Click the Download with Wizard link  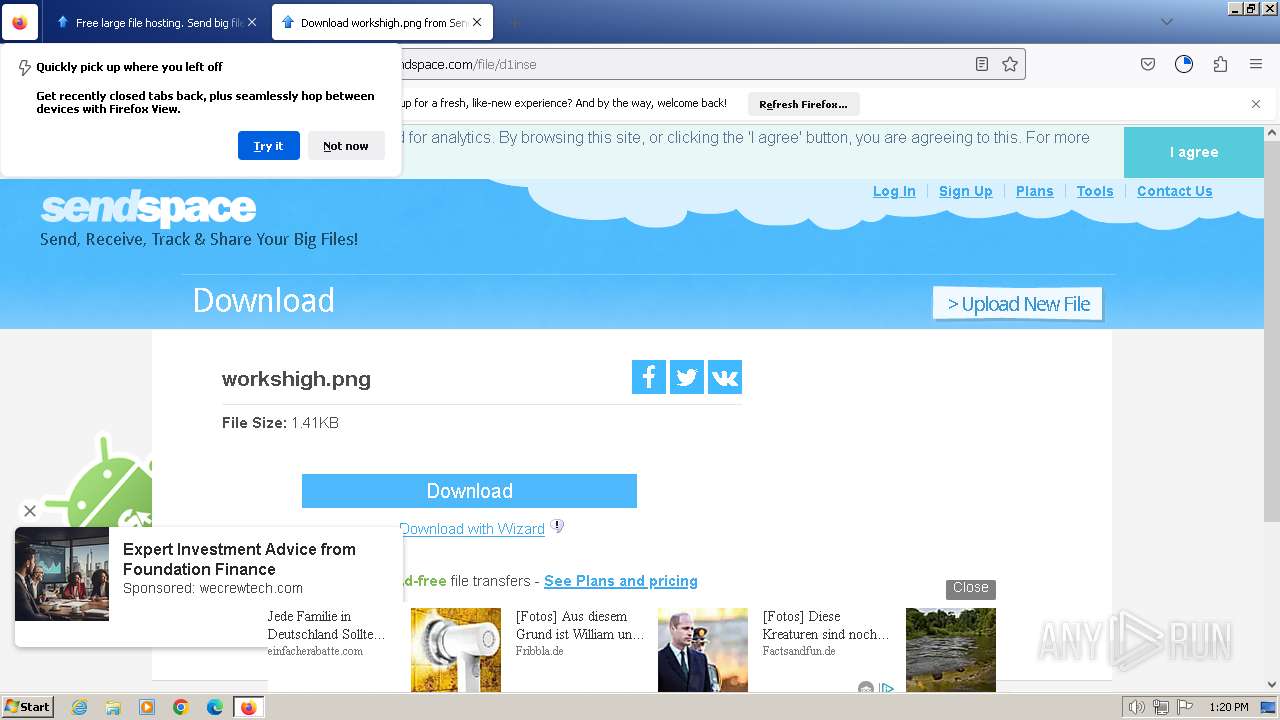tap(472, 529)
